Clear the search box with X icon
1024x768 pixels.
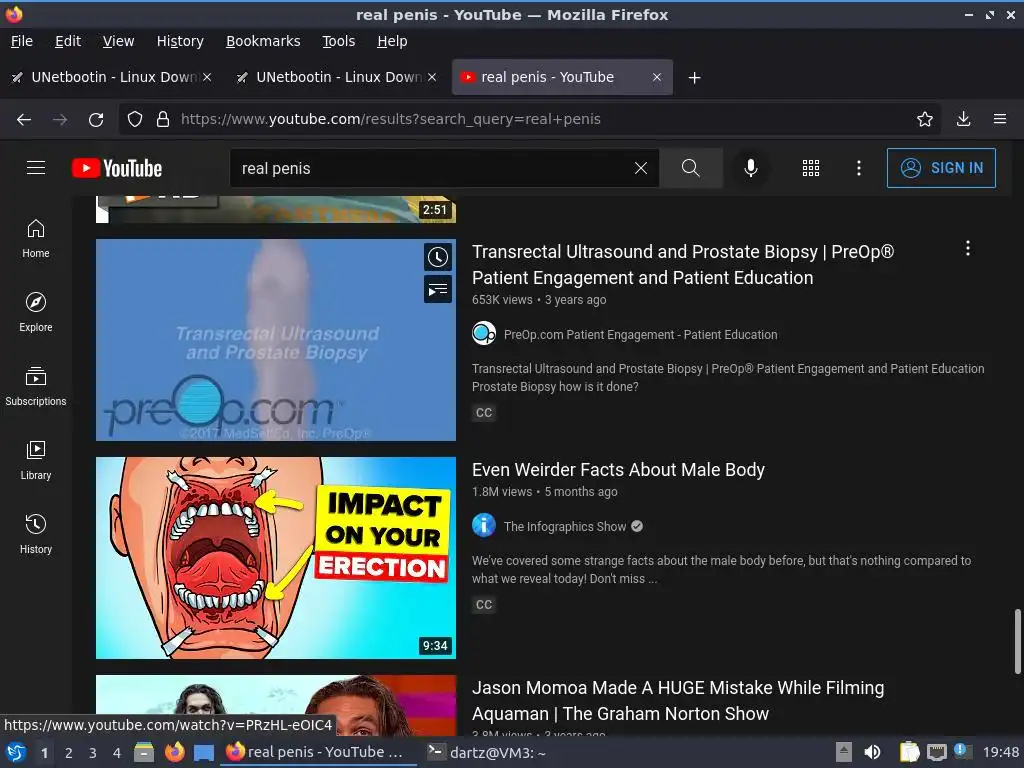[641, 168]
